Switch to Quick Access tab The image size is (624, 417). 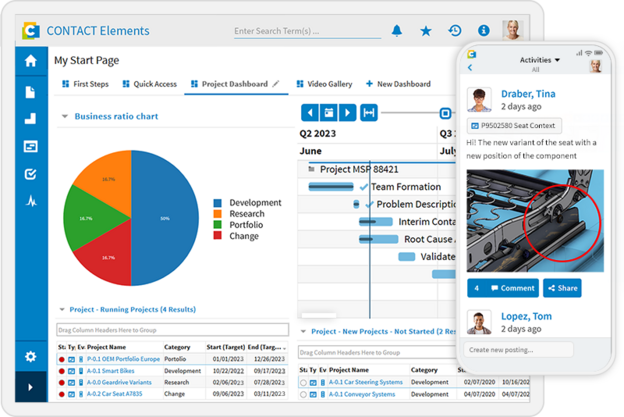(x=150, y=84)
